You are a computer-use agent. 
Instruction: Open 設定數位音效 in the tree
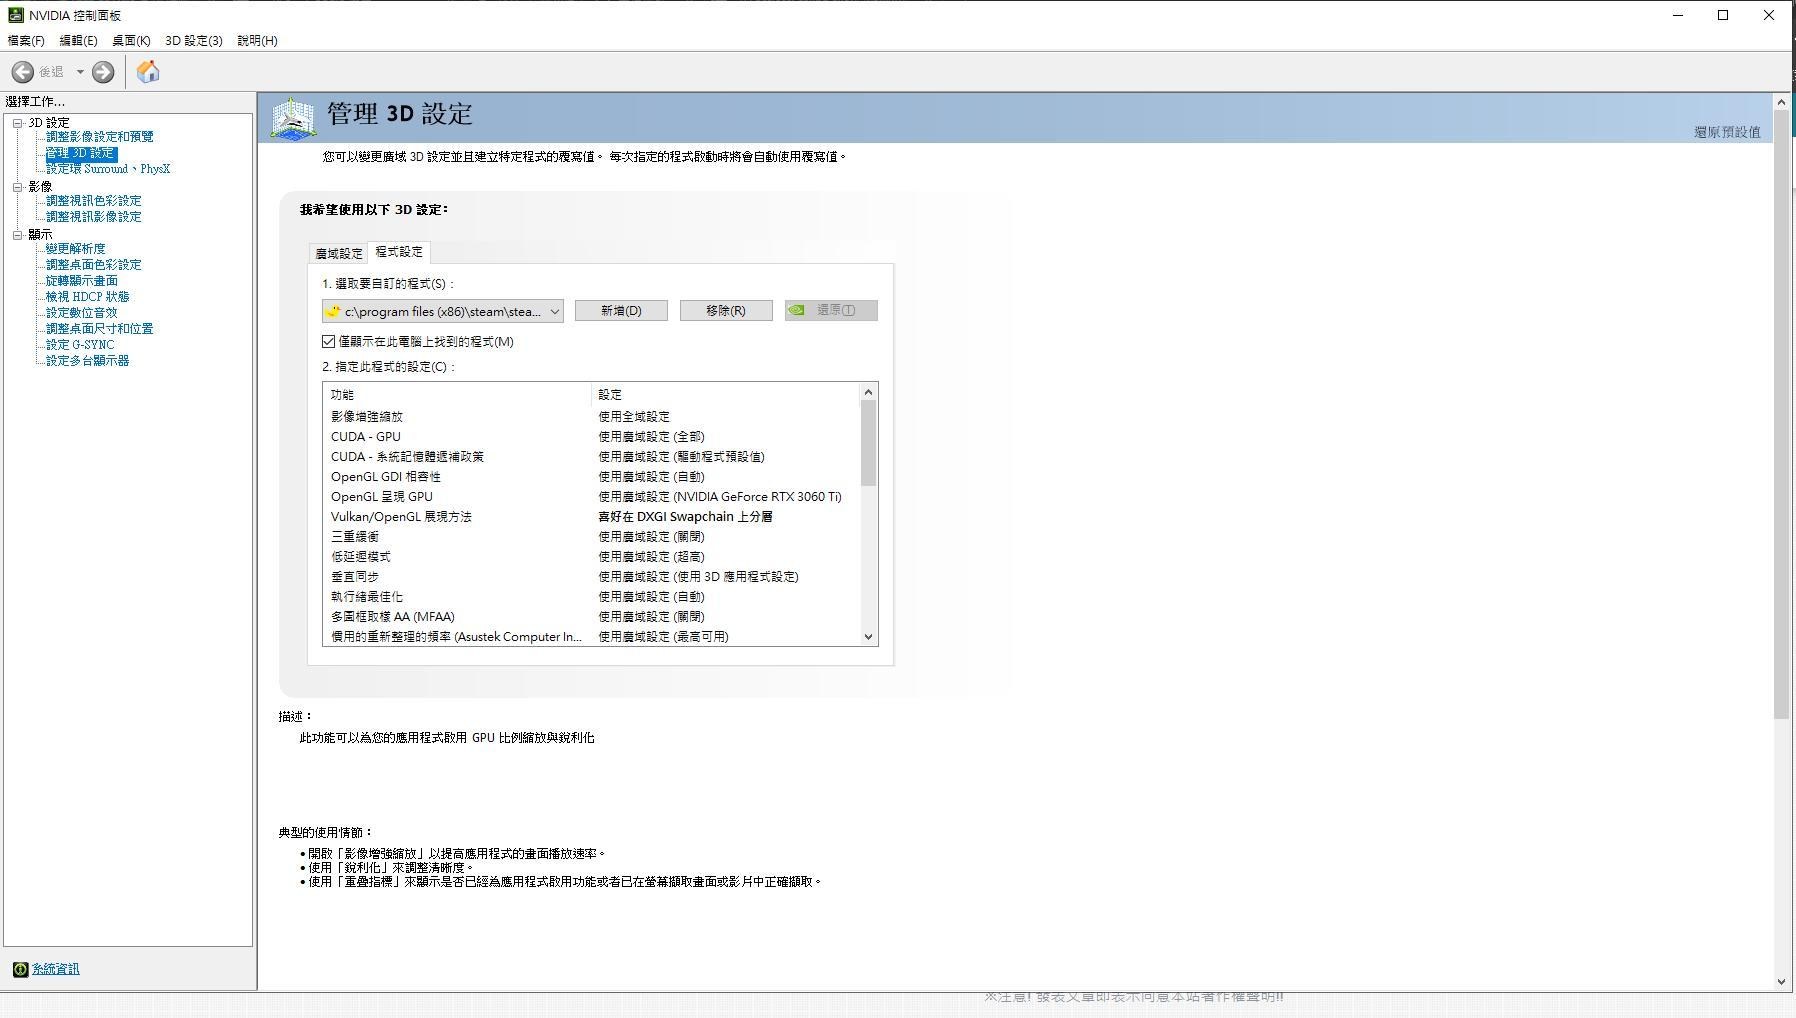(x=81, y=313)
